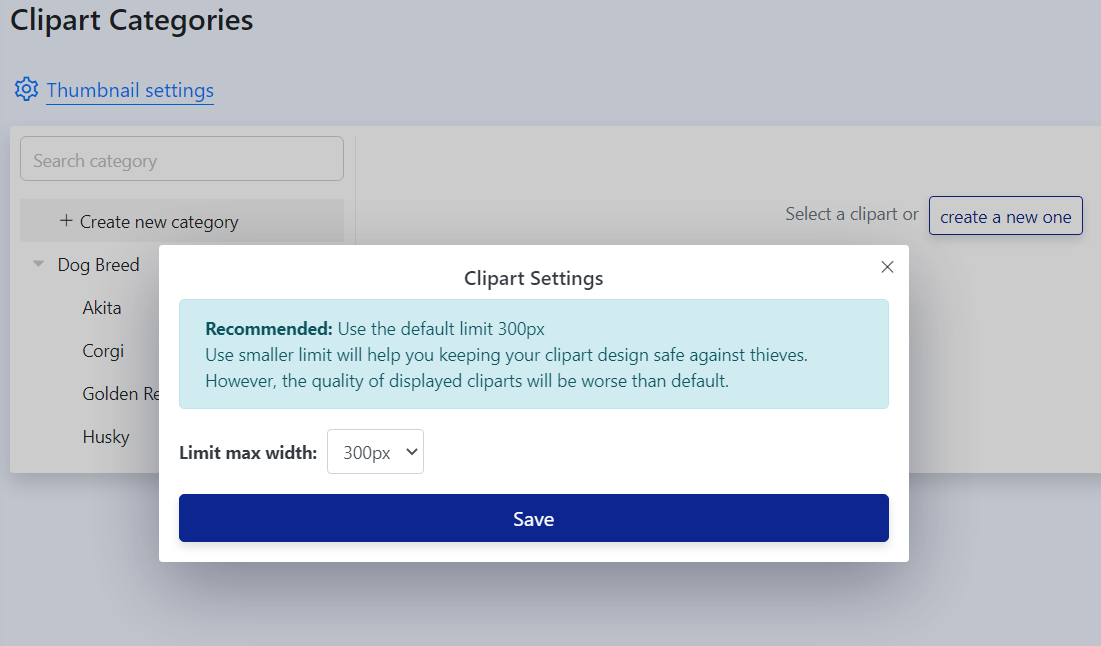Select the Dog Breed category
1101x646 pixels.
[98, 265]
